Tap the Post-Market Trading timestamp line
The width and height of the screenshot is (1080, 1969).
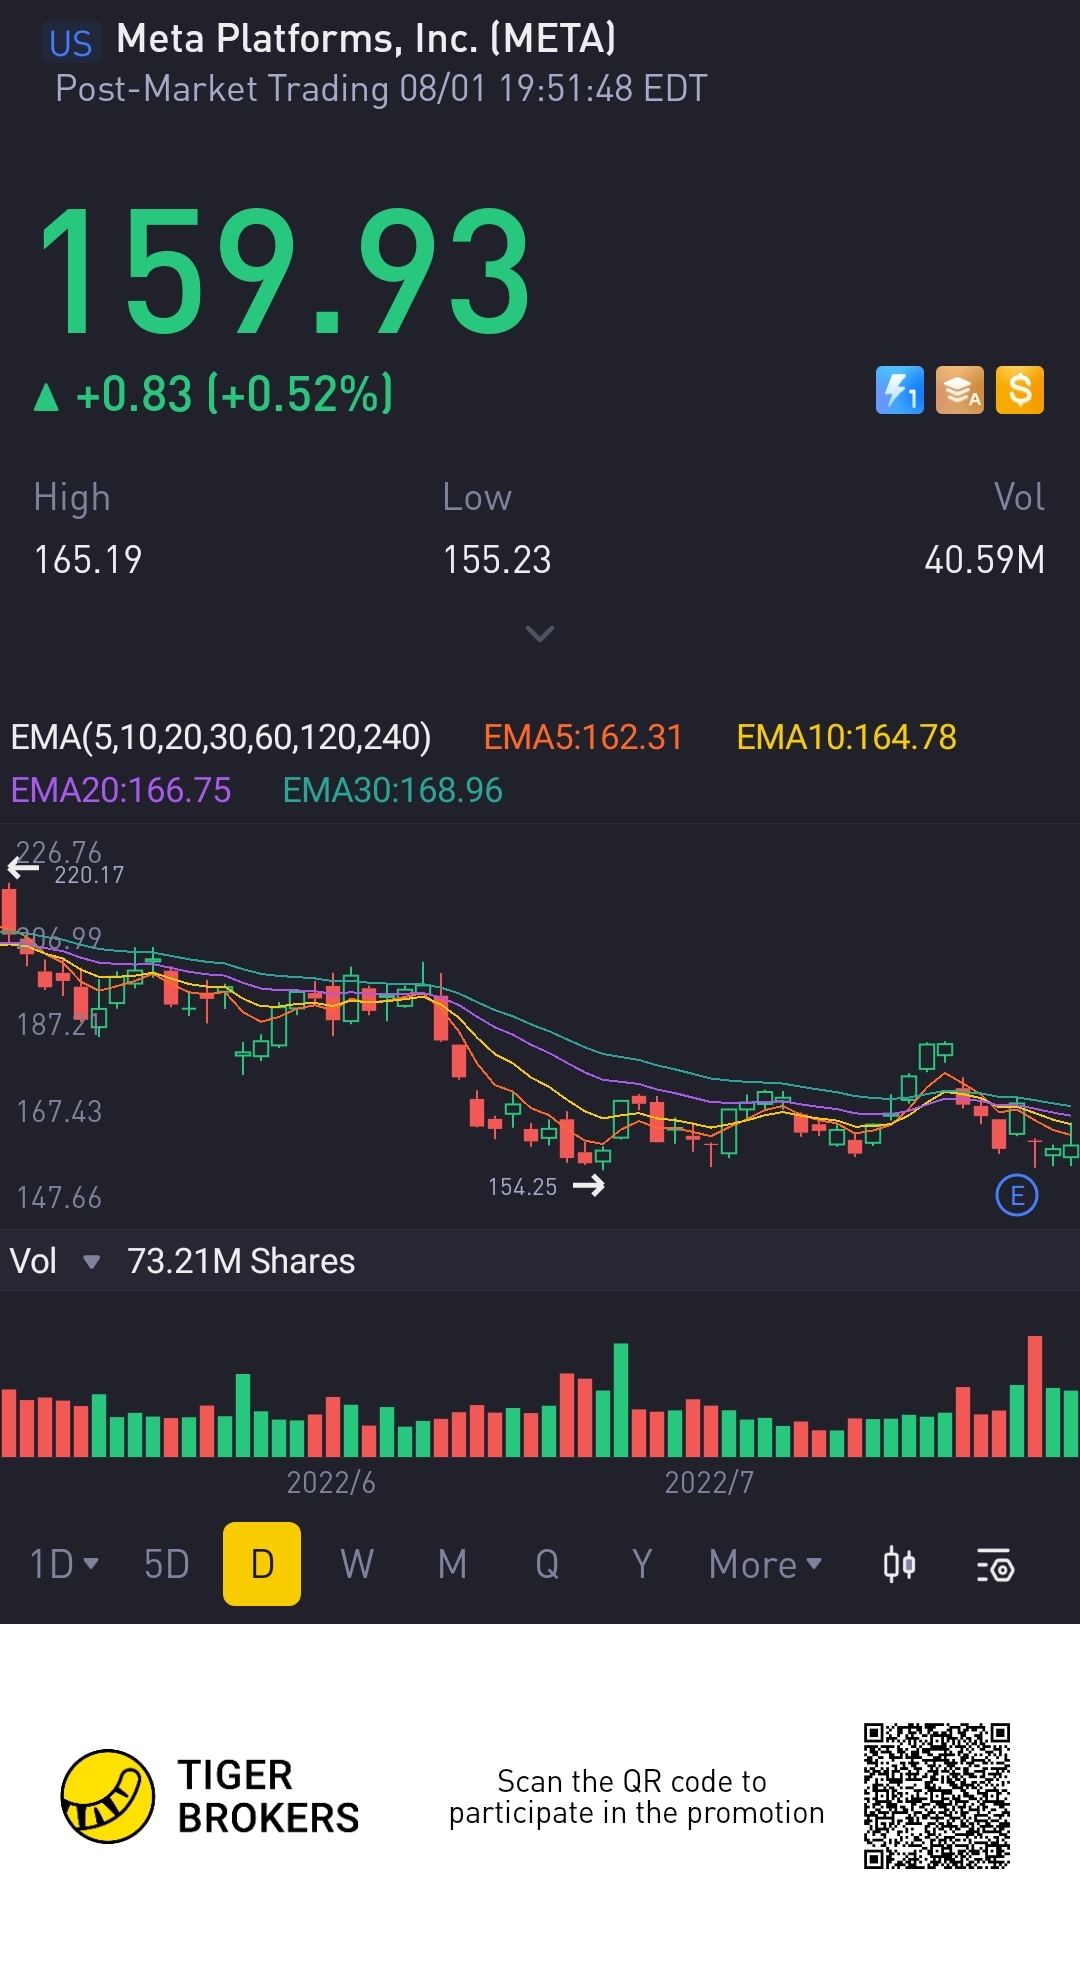pyautogui.click(x=381, y=89)
